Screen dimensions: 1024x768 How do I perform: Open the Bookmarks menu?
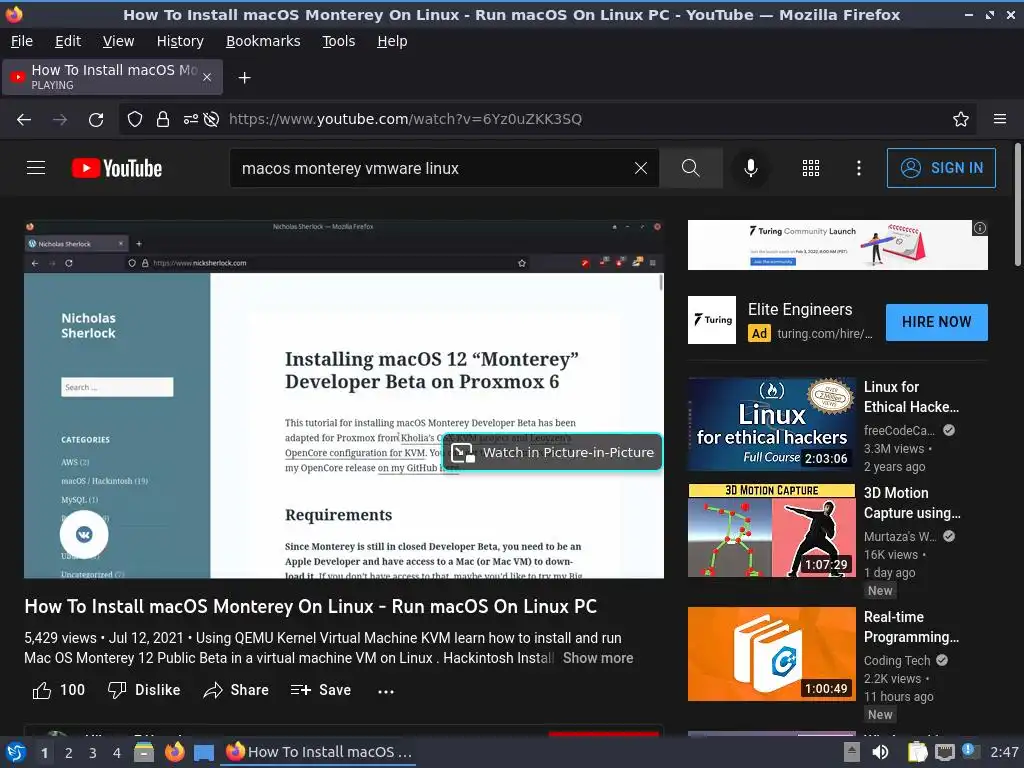tap(263, 41)
